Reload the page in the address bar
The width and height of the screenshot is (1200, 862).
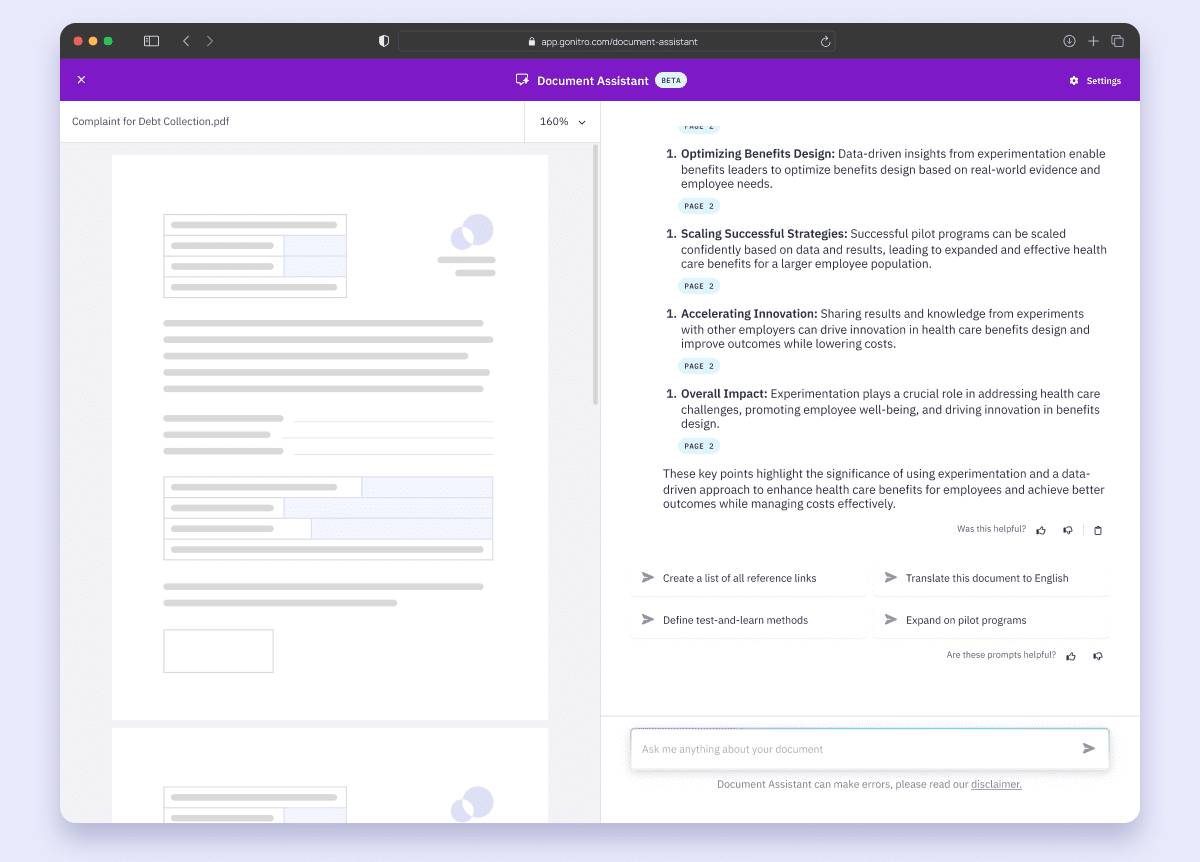[x=825, y=42]
